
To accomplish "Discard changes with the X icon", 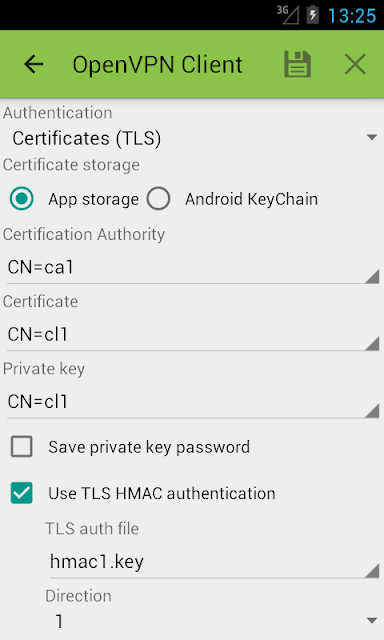I will pyautogui.click(x=355, y=64).
